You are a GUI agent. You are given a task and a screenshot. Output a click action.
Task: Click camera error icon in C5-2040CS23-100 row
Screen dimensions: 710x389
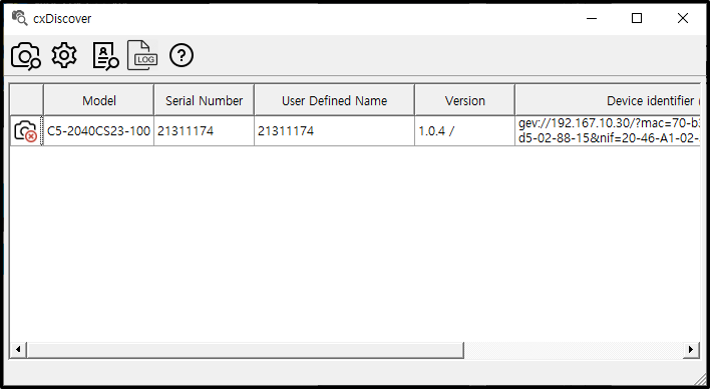pos(26,131)
